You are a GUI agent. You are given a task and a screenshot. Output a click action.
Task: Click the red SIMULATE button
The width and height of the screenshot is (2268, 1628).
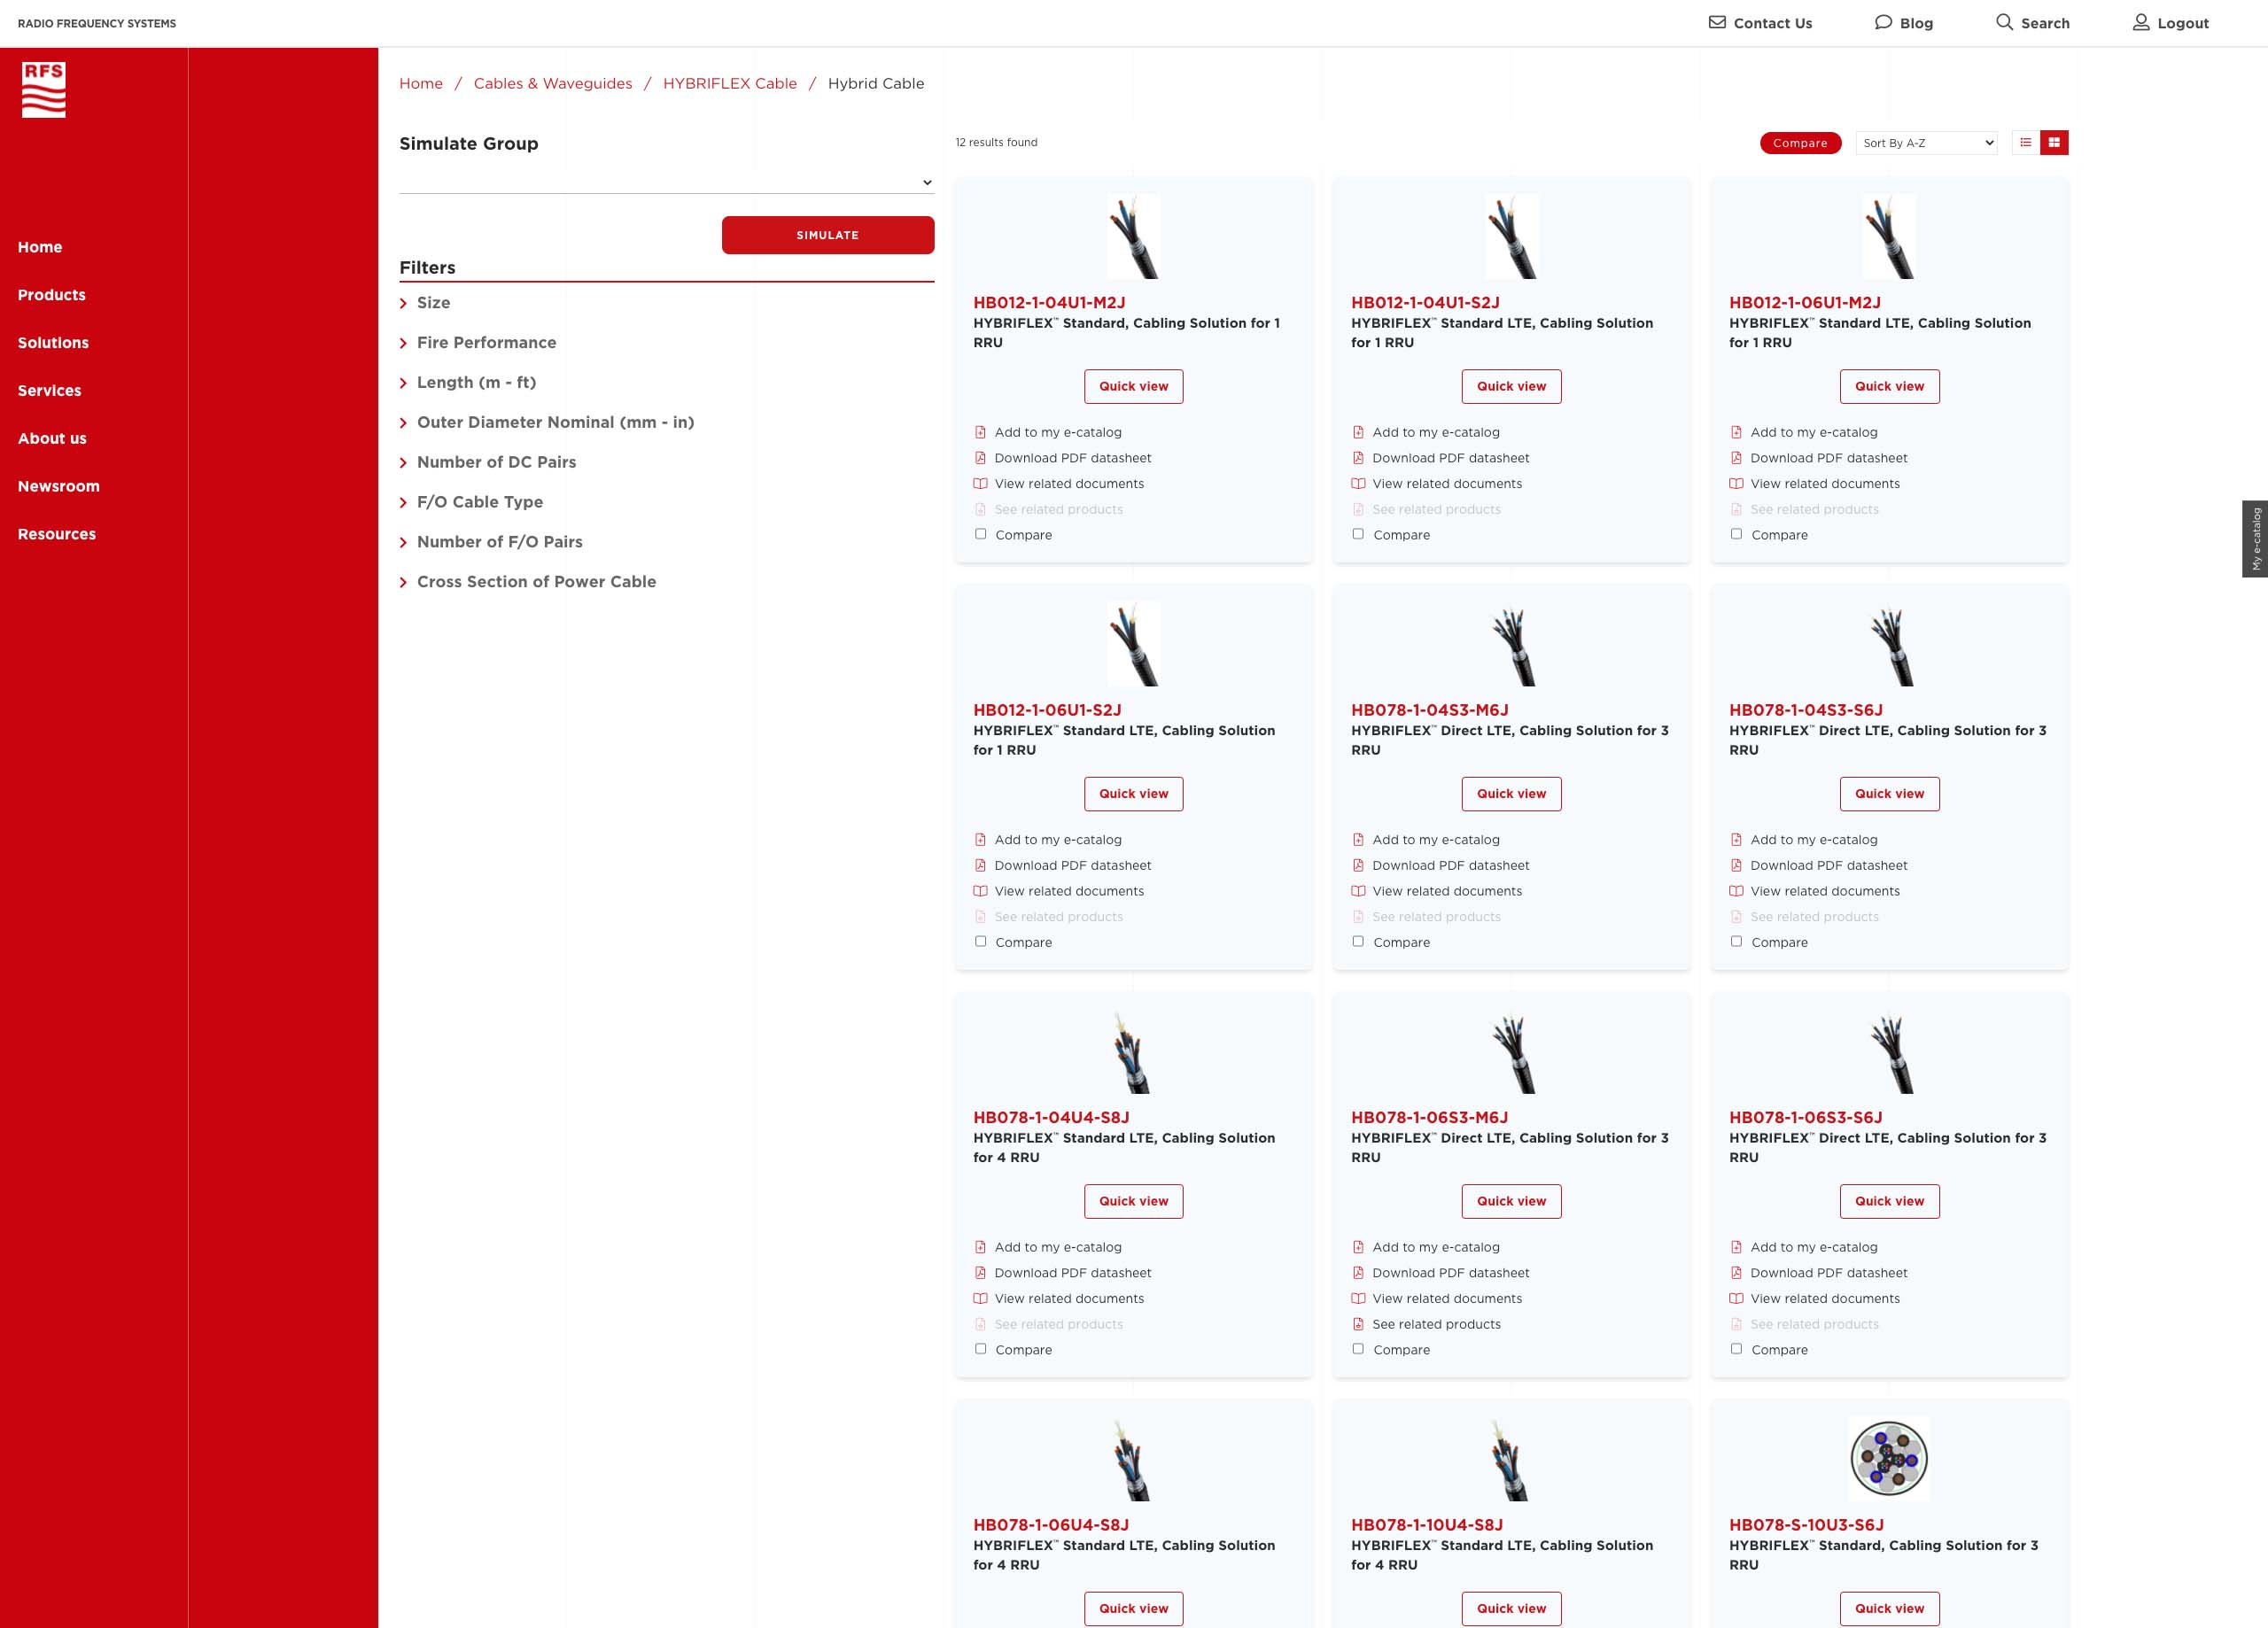(828, 235)
